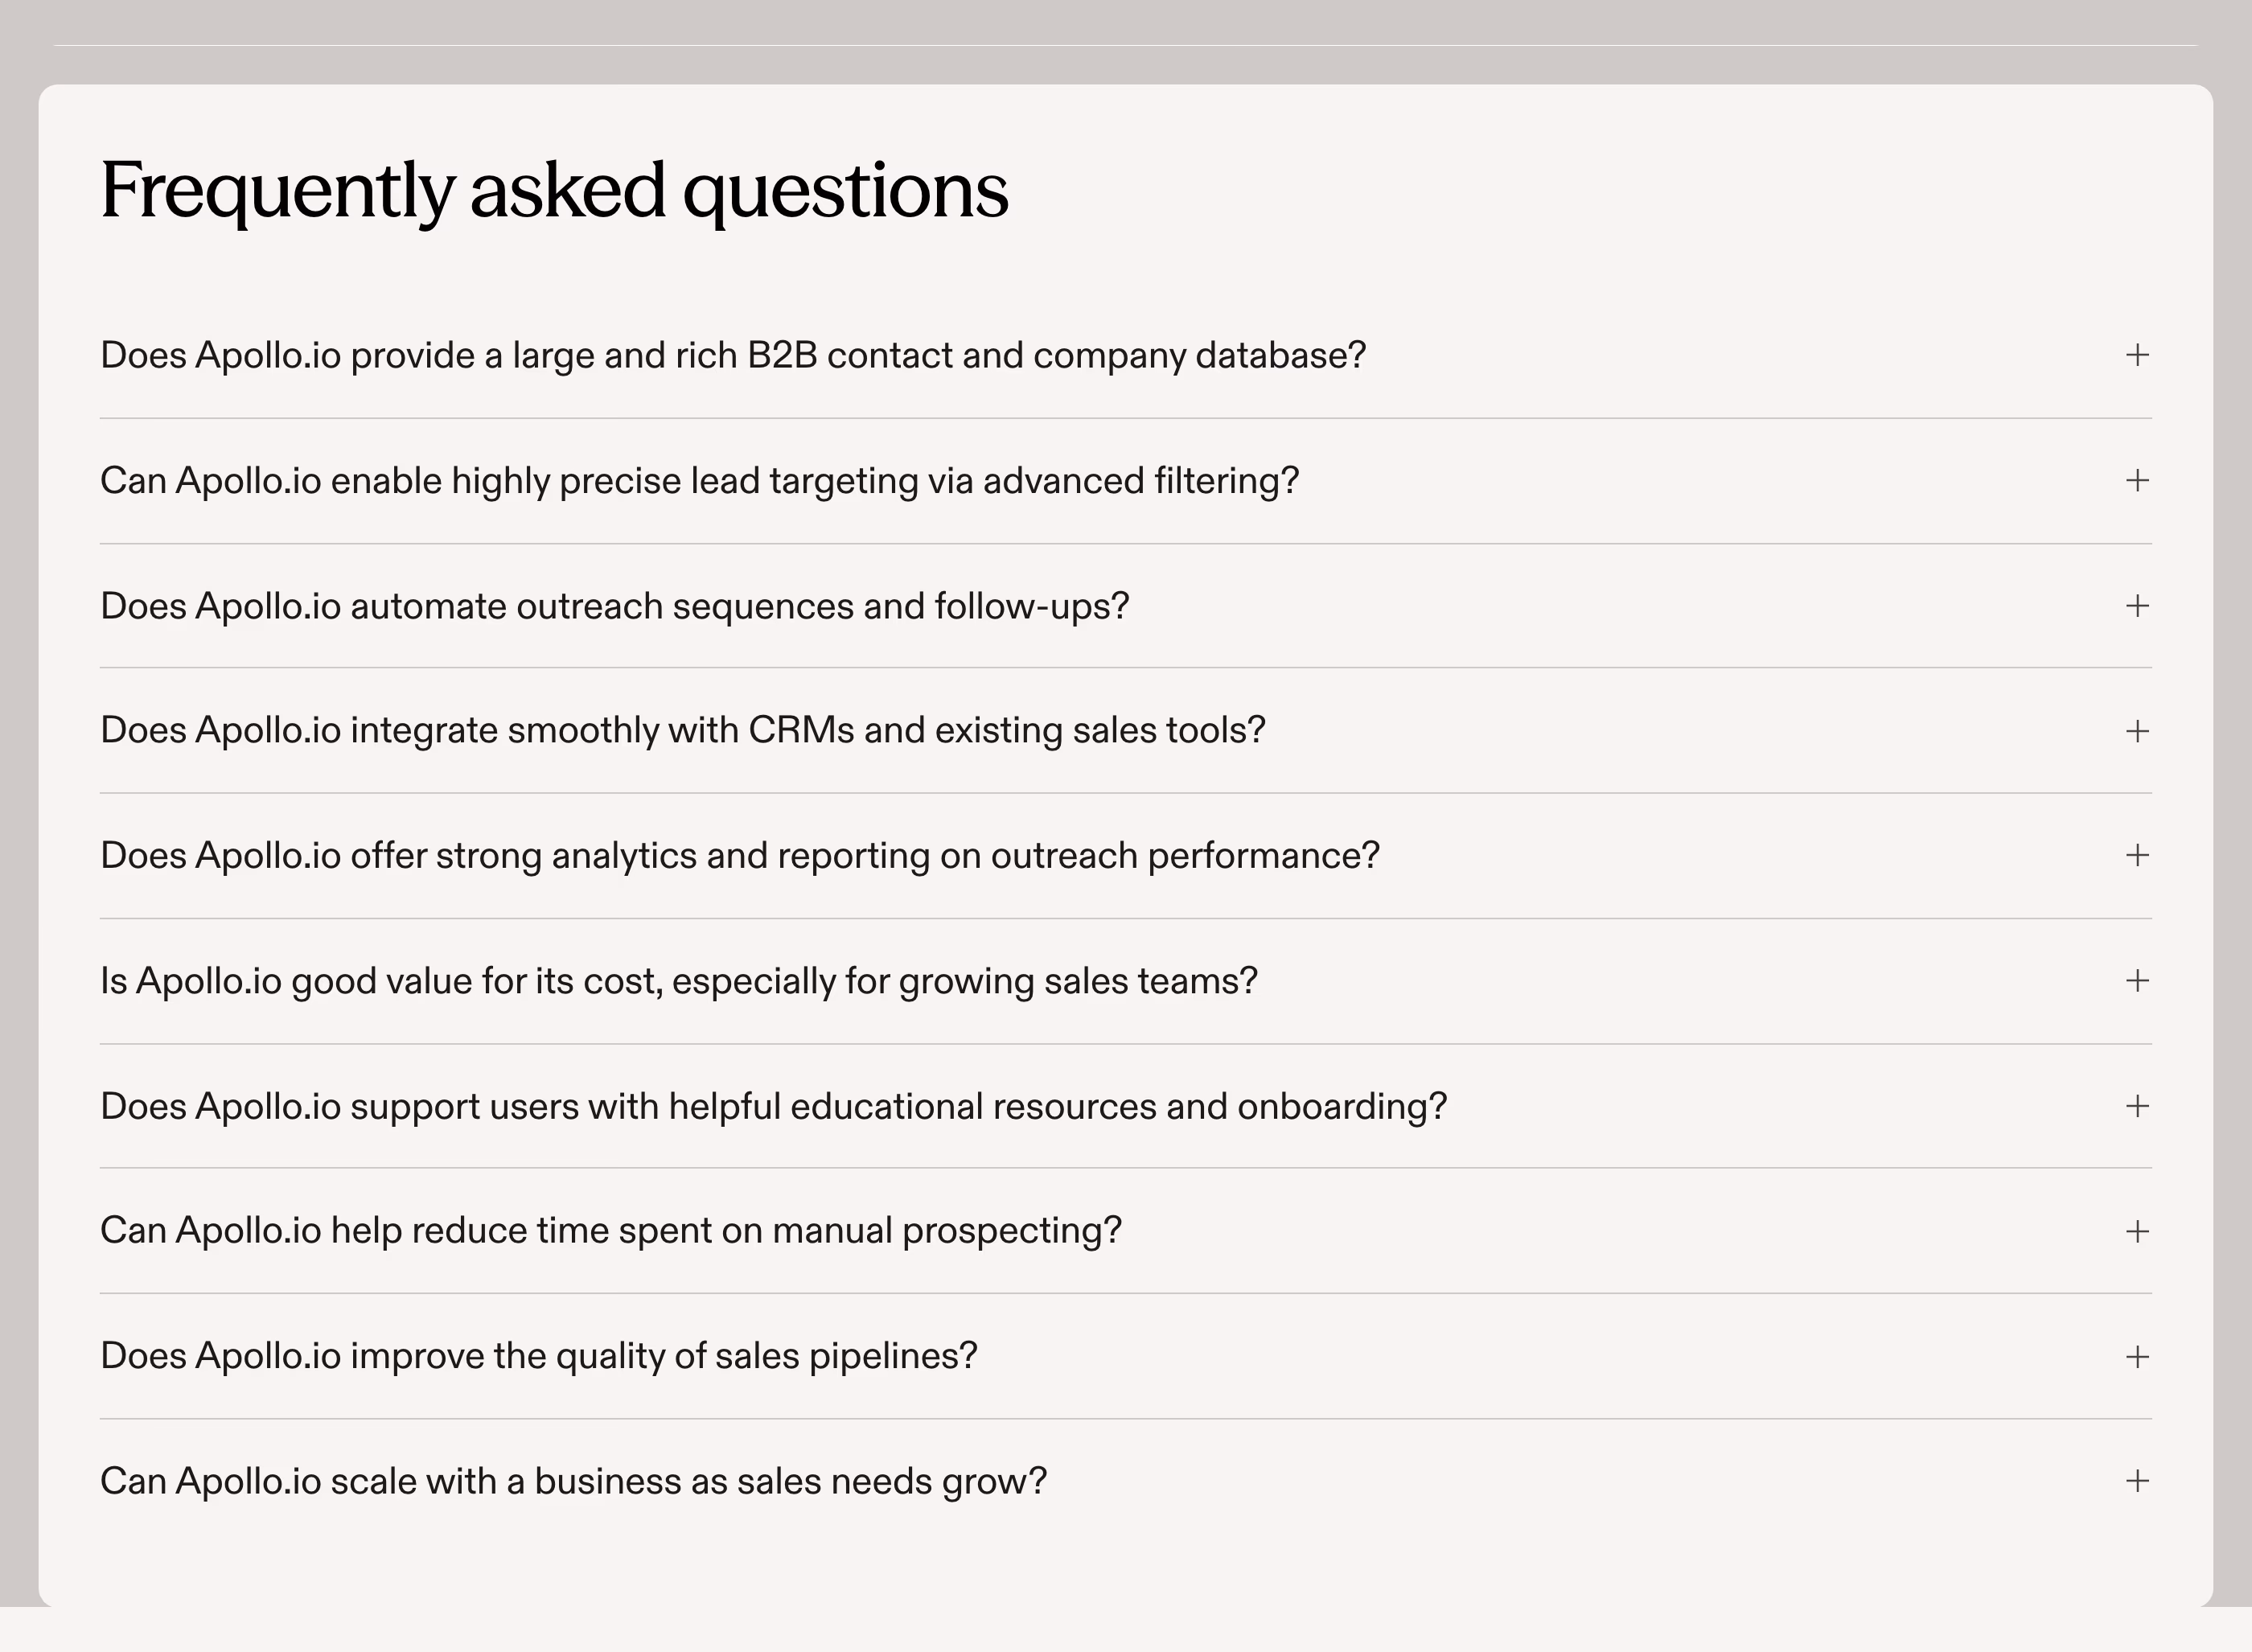Screen dimensions: 2252x1652
Task: Expand 'integrate smoothly with CRMs' question text
Action: point(683,731)
